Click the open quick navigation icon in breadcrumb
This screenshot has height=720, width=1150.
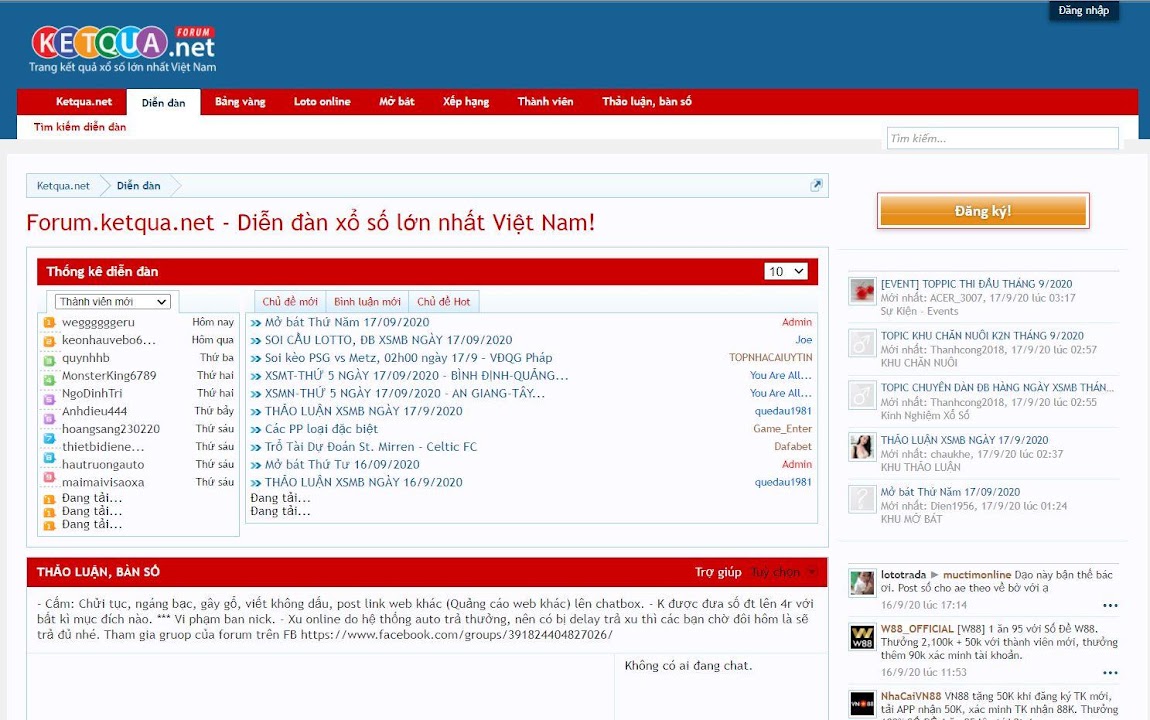point(816,185)
